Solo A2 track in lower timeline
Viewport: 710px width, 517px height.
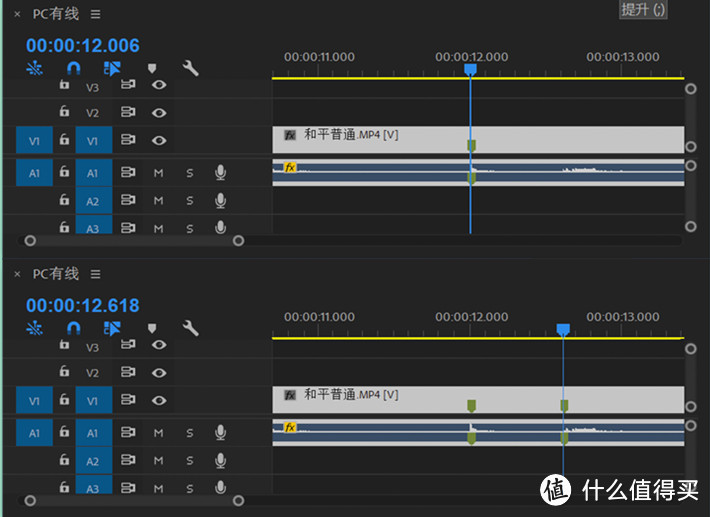click(x=190, y=461)
